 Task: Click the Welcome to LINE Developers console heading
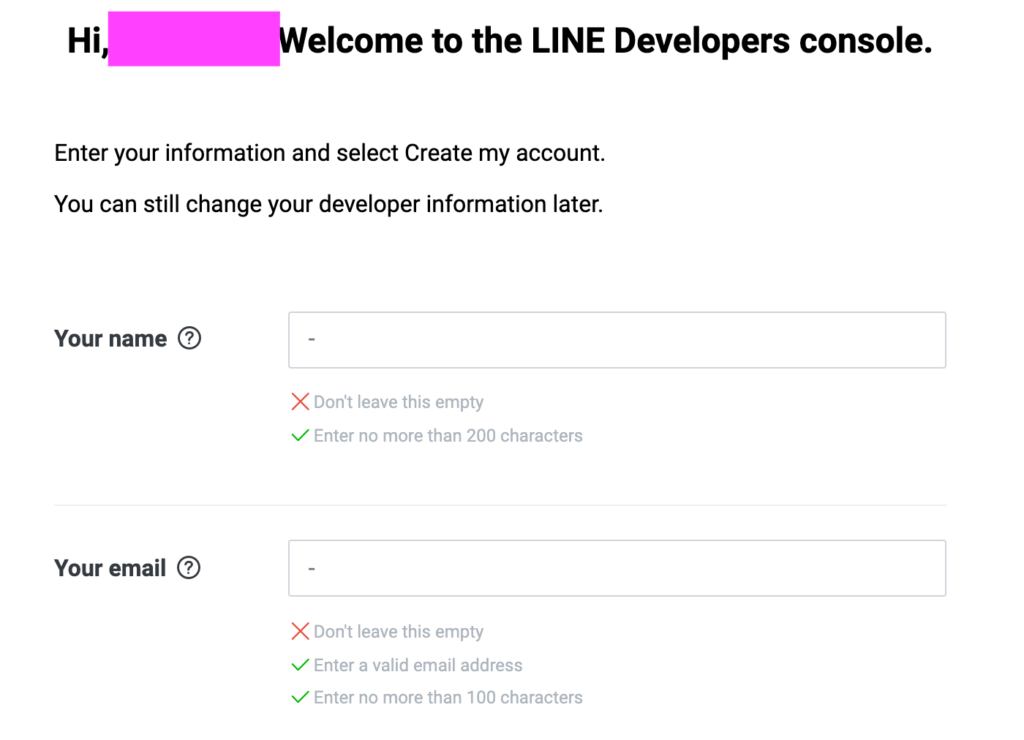[605, 41]
